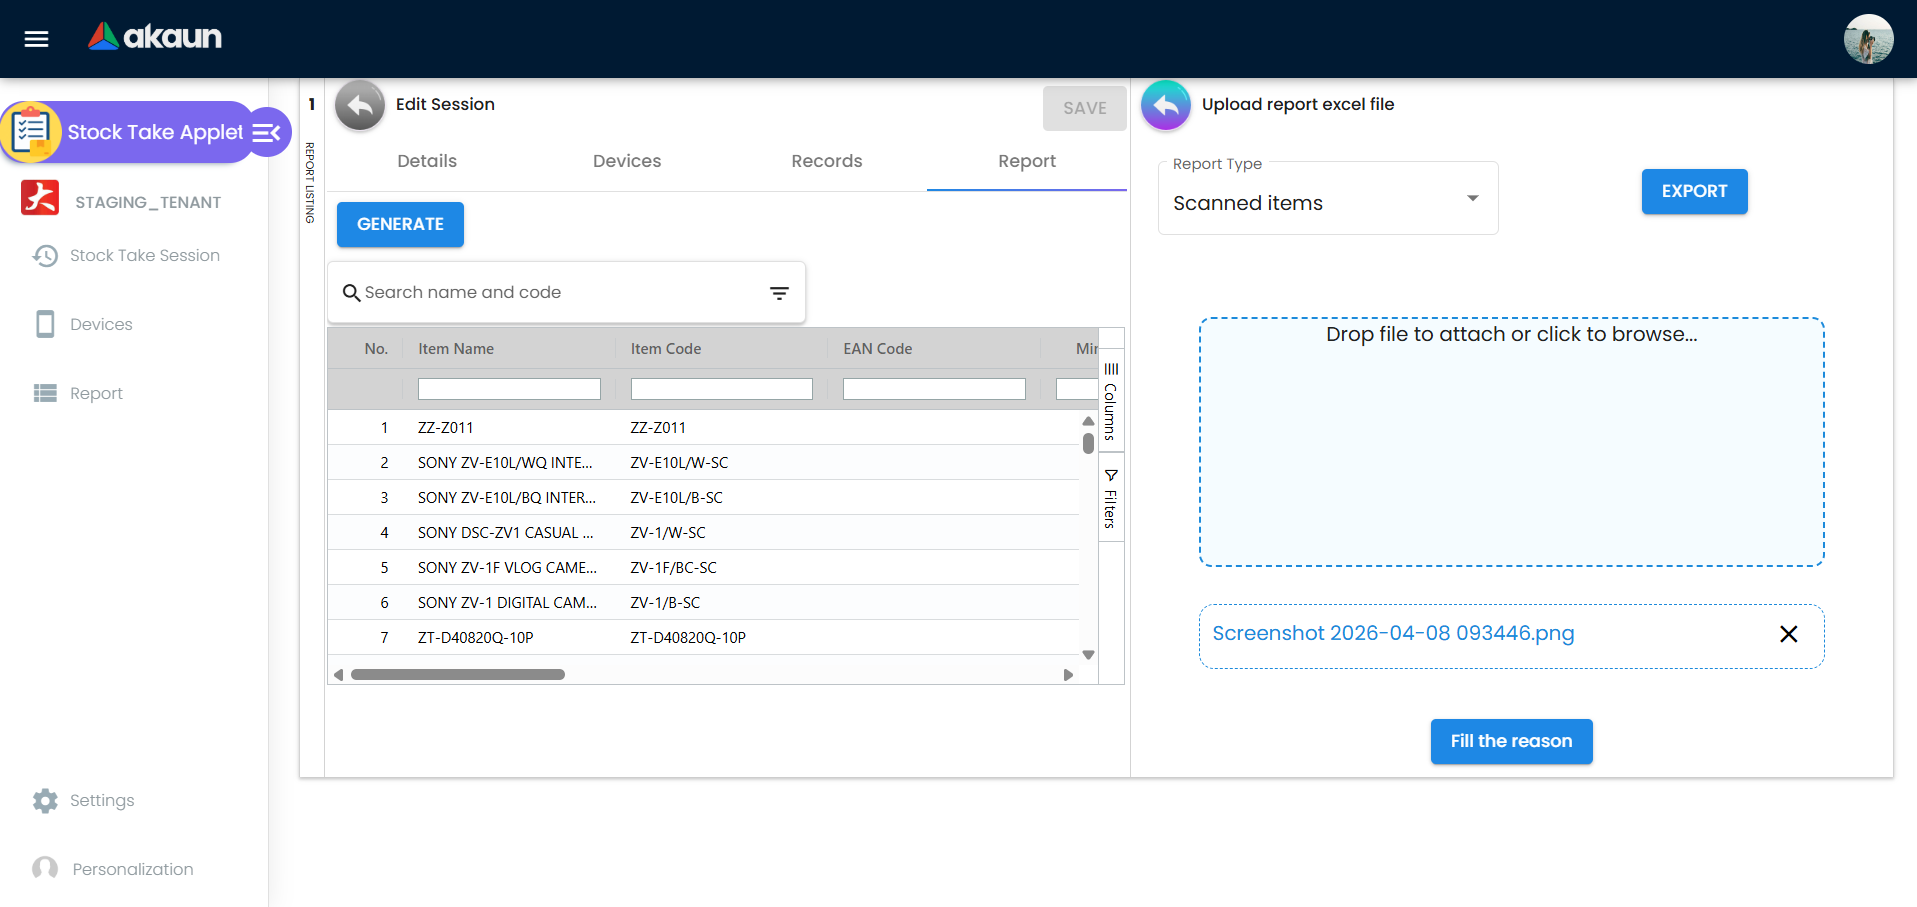Collapse the Stock Take Applet sidebar

click(267, 133)
